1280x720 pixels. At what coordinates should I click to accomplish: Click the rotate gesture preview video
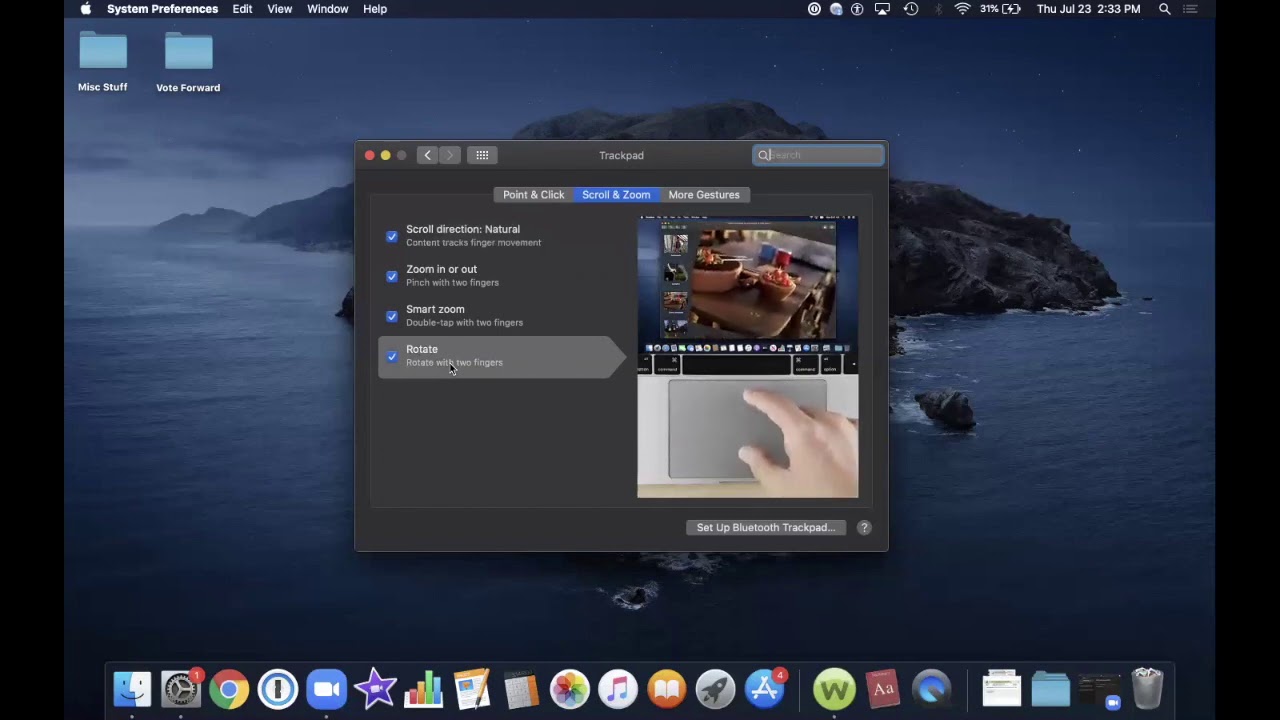click(x=748, y=357)
